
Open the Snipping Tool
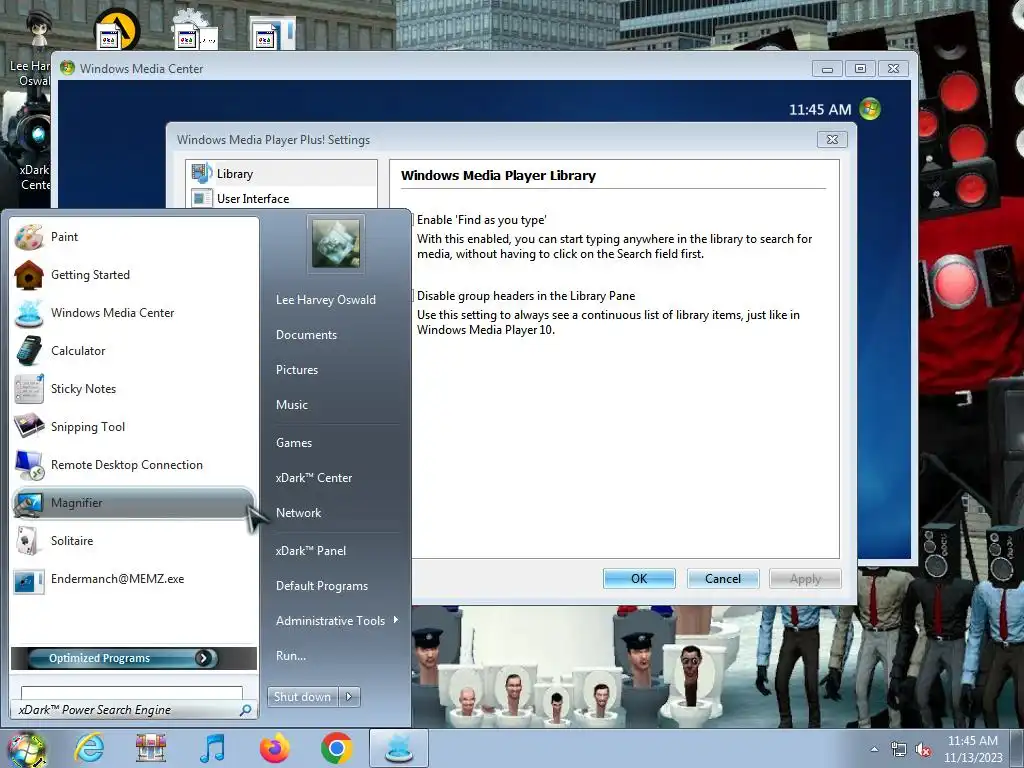click(134, 426)
